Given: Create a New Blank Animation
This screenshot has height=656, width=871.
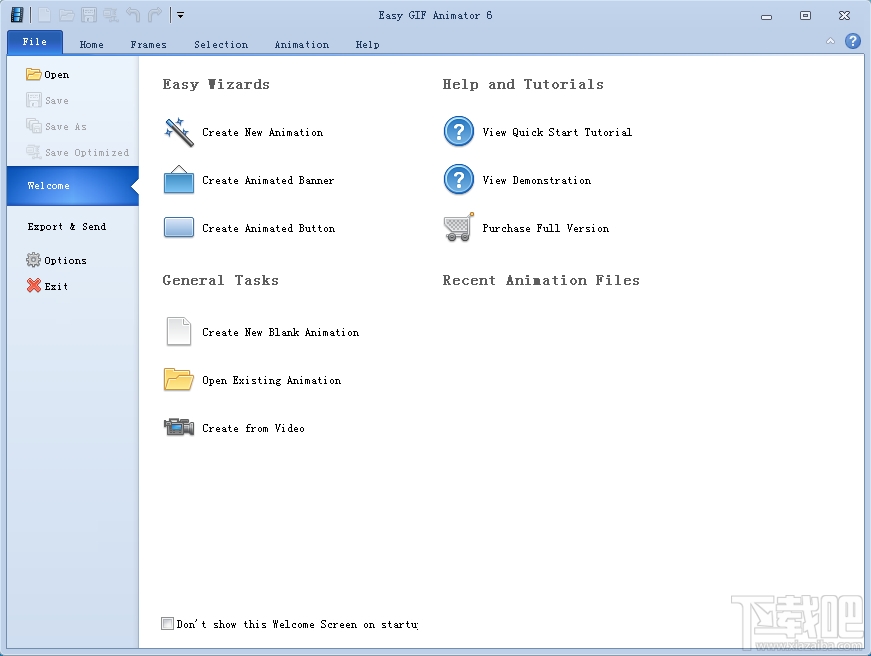Looking at the screenshot, I should point(280,332).
